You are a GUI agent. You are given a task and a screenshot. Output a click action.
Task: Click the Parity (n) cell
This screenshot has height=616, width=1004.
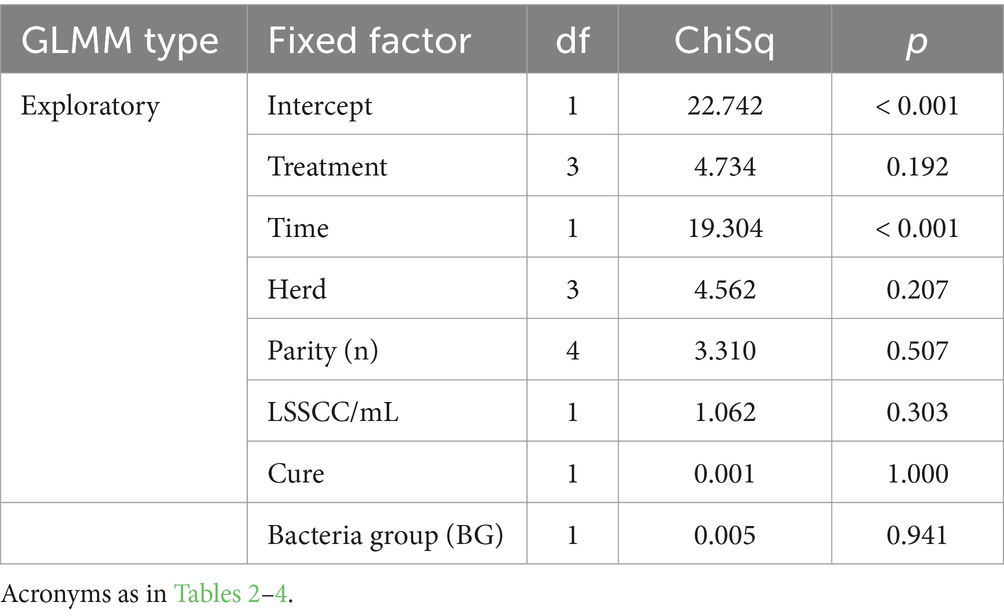pyautogui.click(x=323, y=351)
